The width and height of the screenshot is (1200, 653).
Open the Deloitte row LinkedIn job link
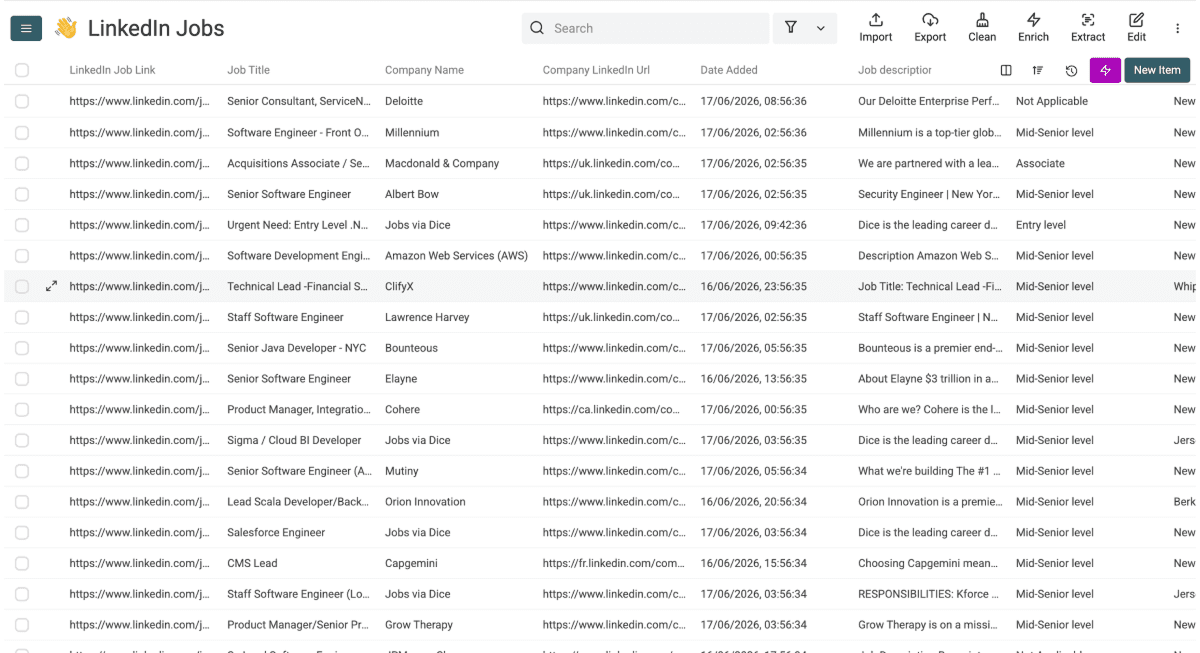139,101
